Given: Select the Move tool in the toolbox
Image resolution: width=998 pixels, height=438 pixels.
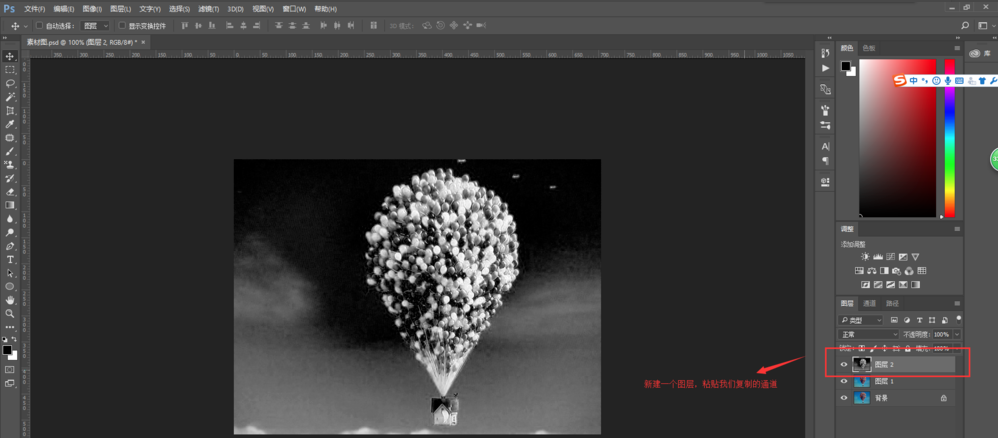Looking at the screenshot, I should (x=10, y=56).
